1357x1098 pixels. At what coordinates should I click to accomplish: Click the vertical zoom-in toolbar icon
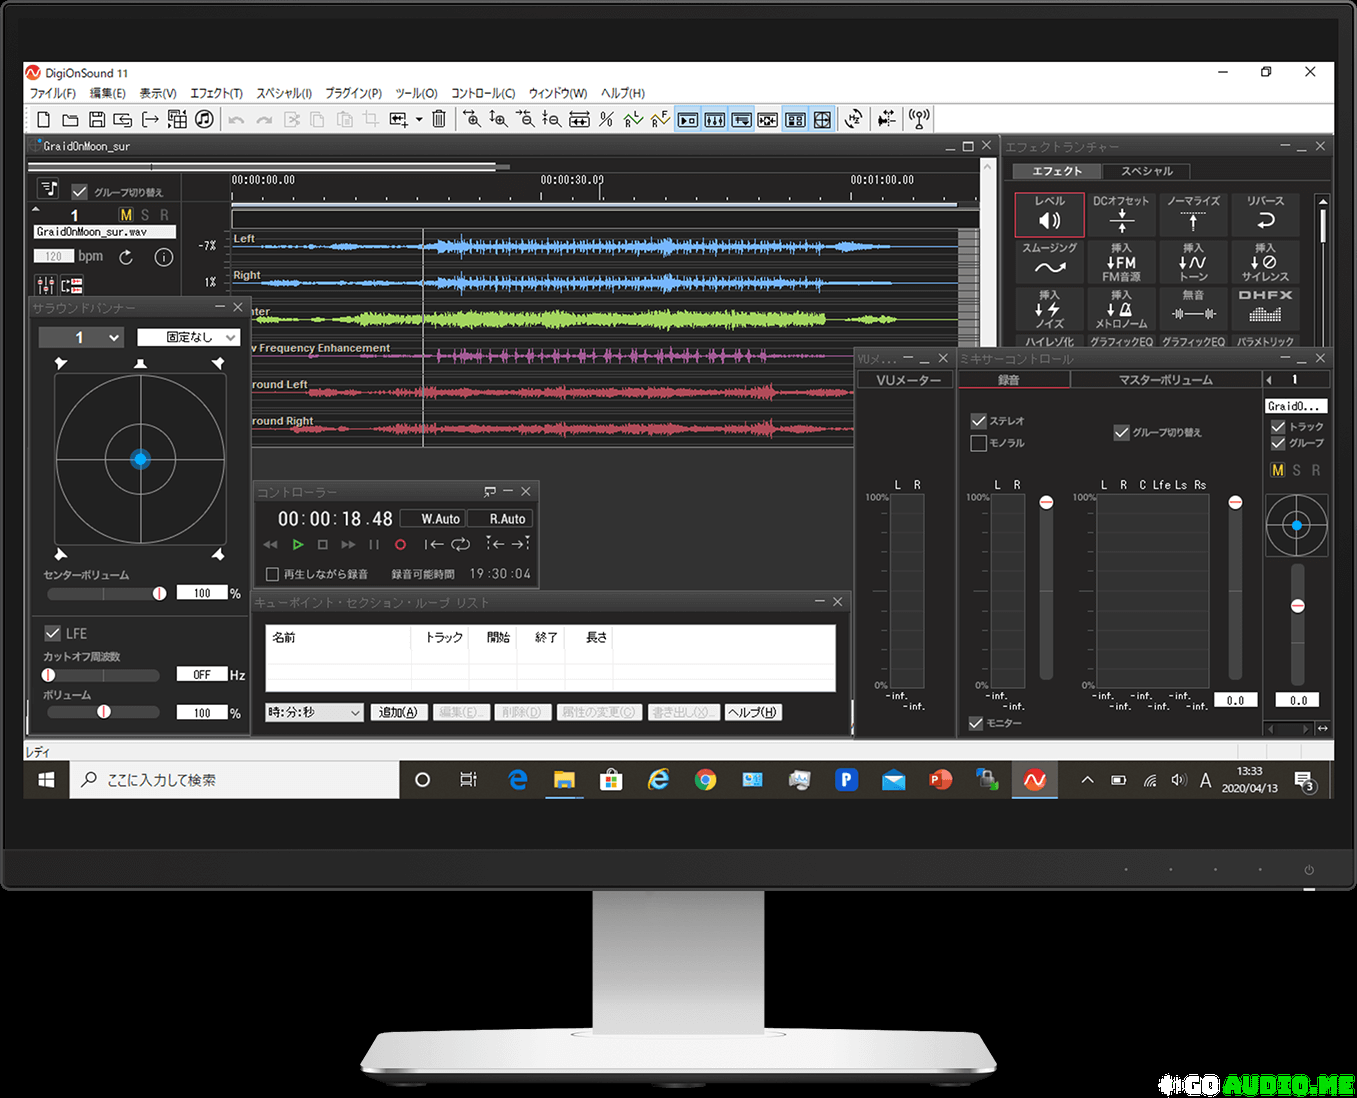point(498,120)
